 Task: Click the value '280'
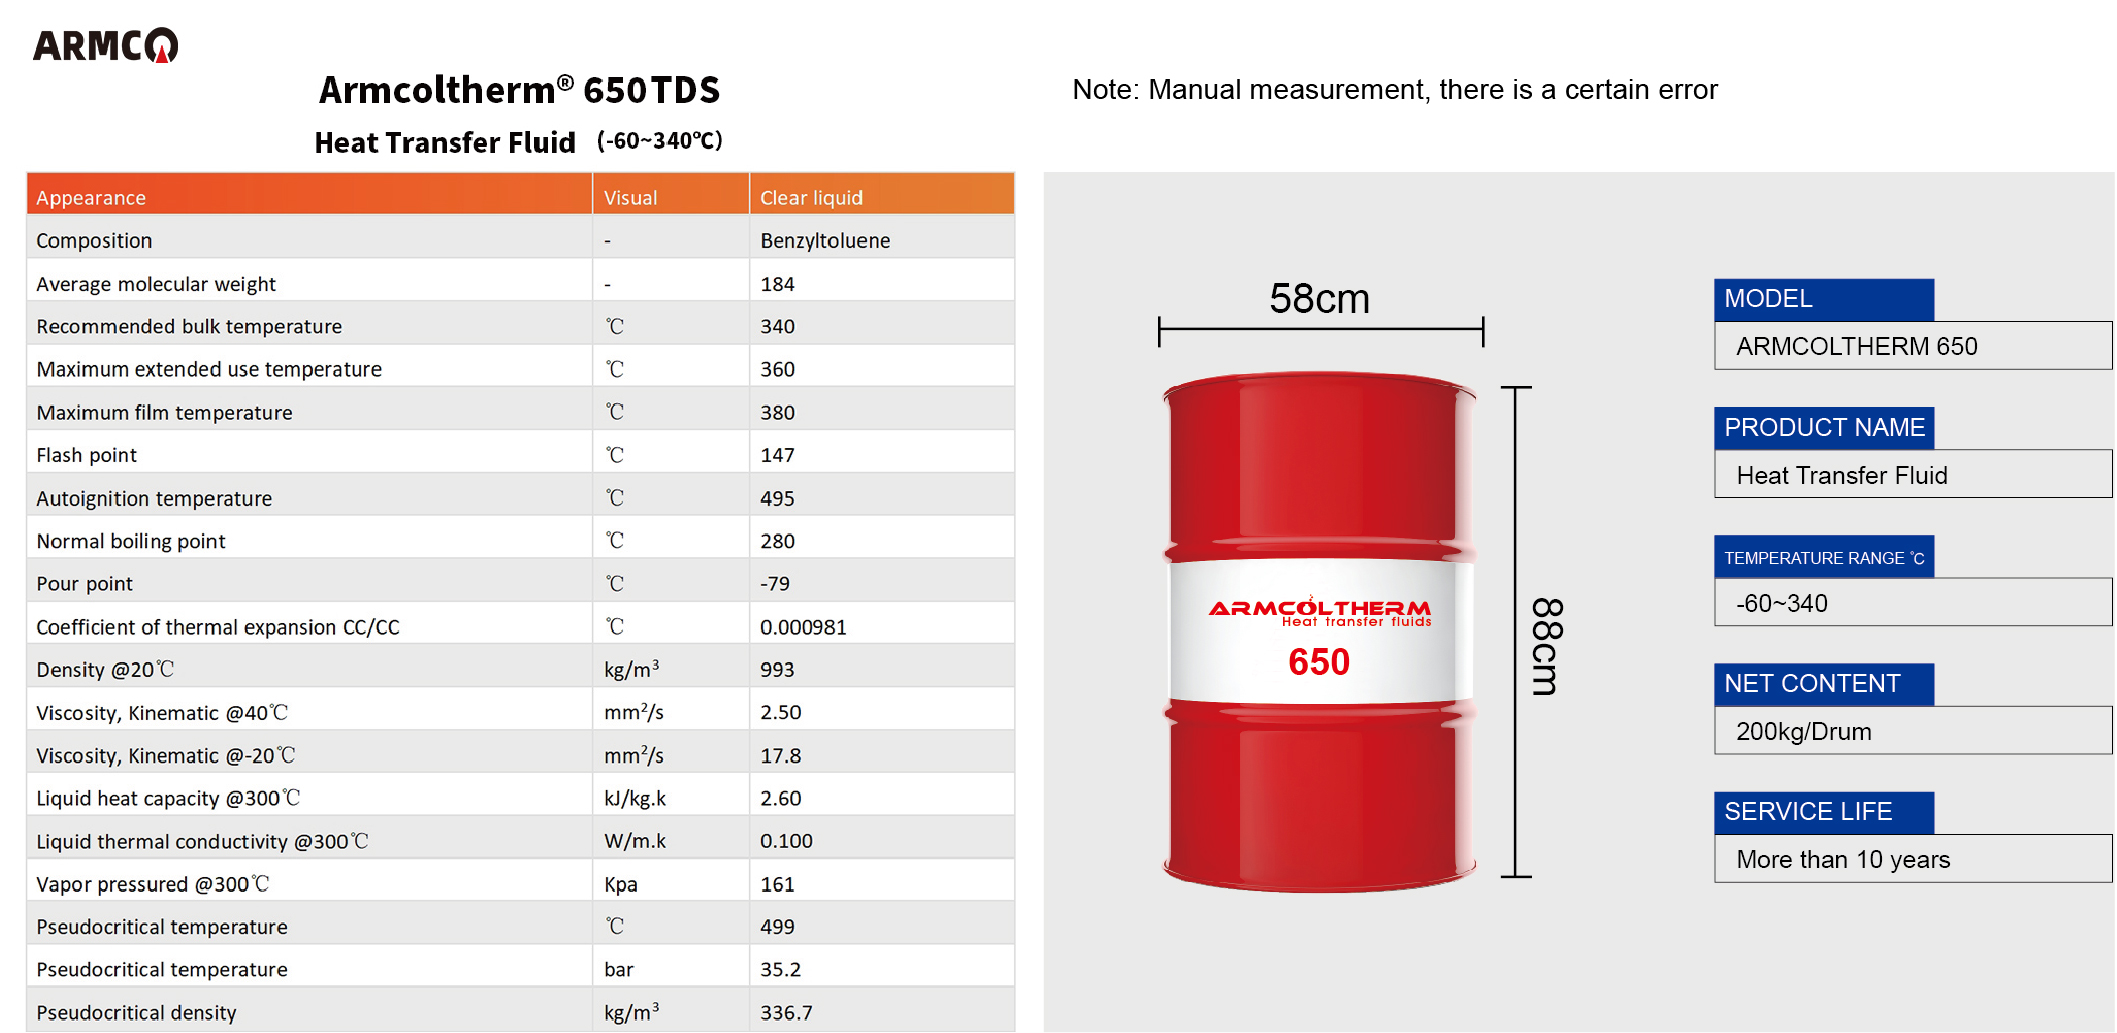point(777,541)
